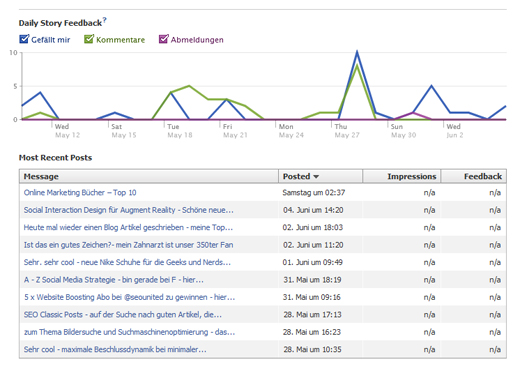The width and height of the screenshot is (520, 371).
Task: Open A - Z Social Media Strategie post
Action: (114, 280)
